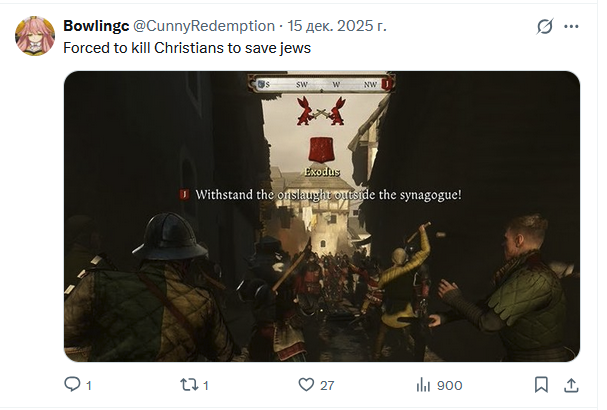Viewport: 607px width, 410px height.
Task: Click the tweet text about Christians
Action: click(x=187, y=48)
